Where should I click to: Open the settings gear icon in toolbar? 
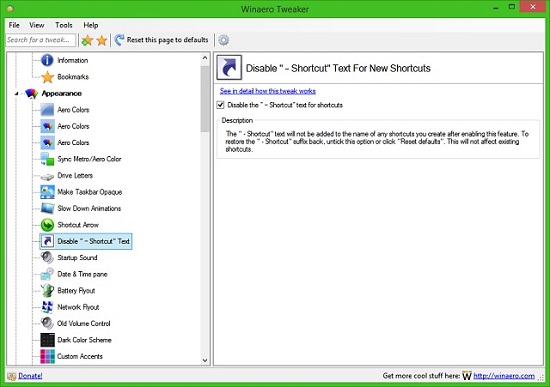[223, 40]
